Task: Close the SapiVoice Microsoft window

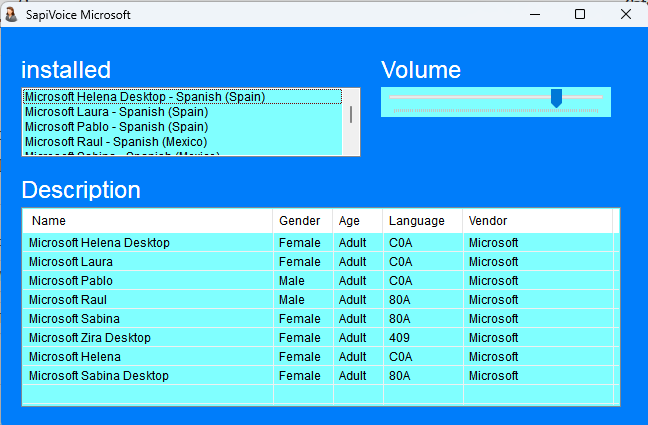Action: coord(626,14)
